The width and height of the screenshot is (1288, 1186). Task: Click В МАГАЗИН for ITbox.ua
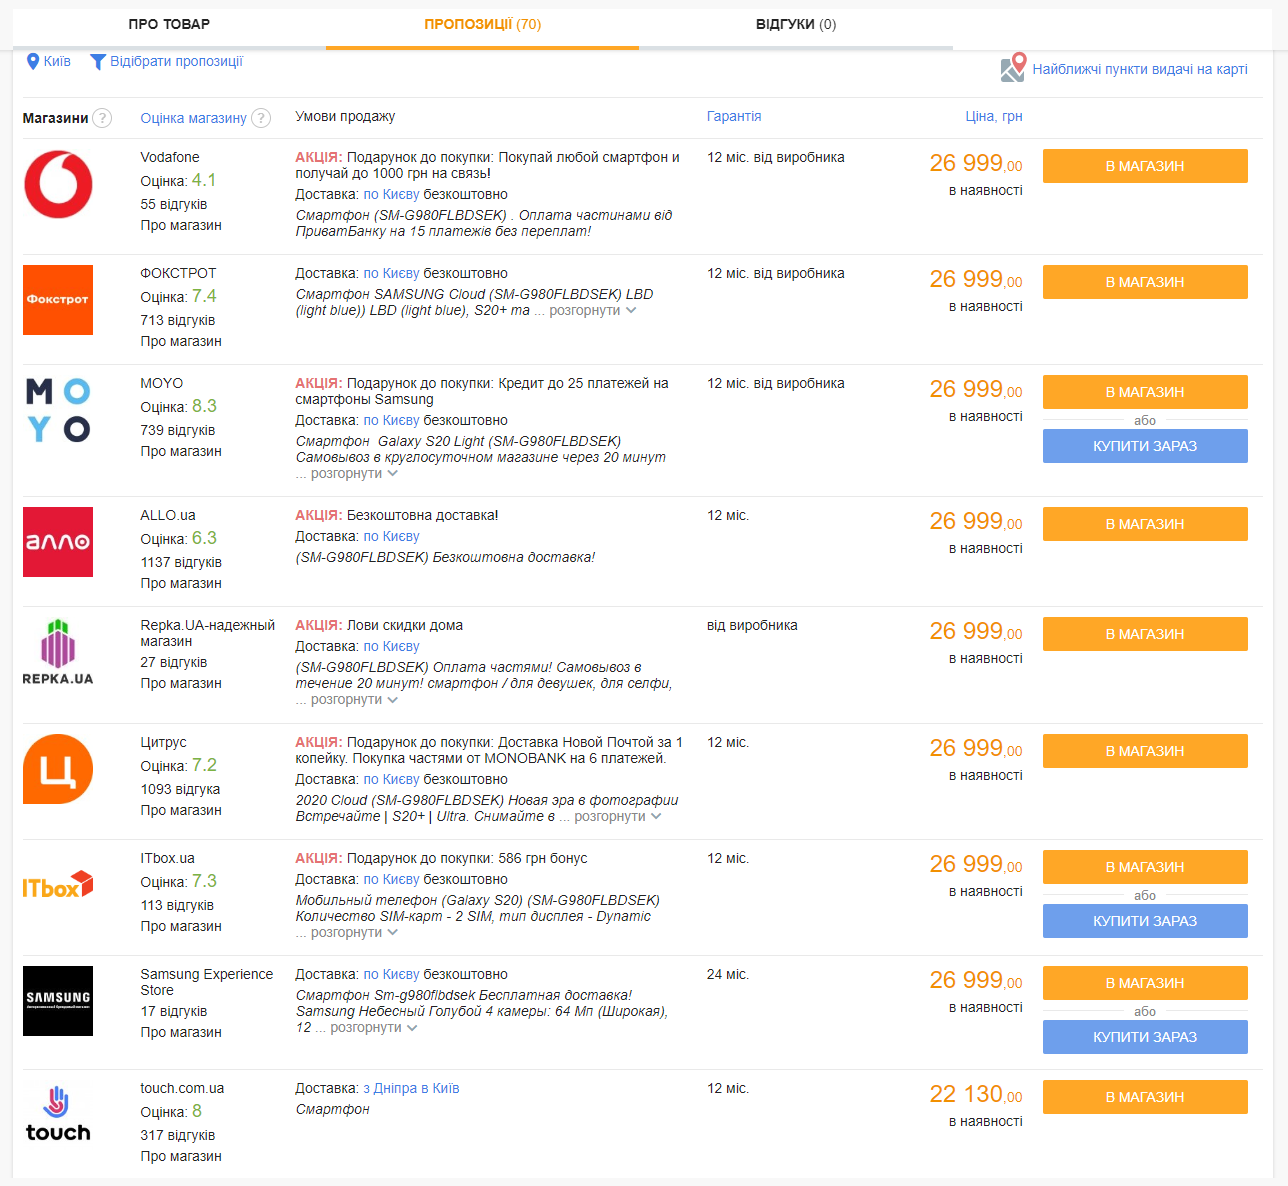[x=1145, y=867]
